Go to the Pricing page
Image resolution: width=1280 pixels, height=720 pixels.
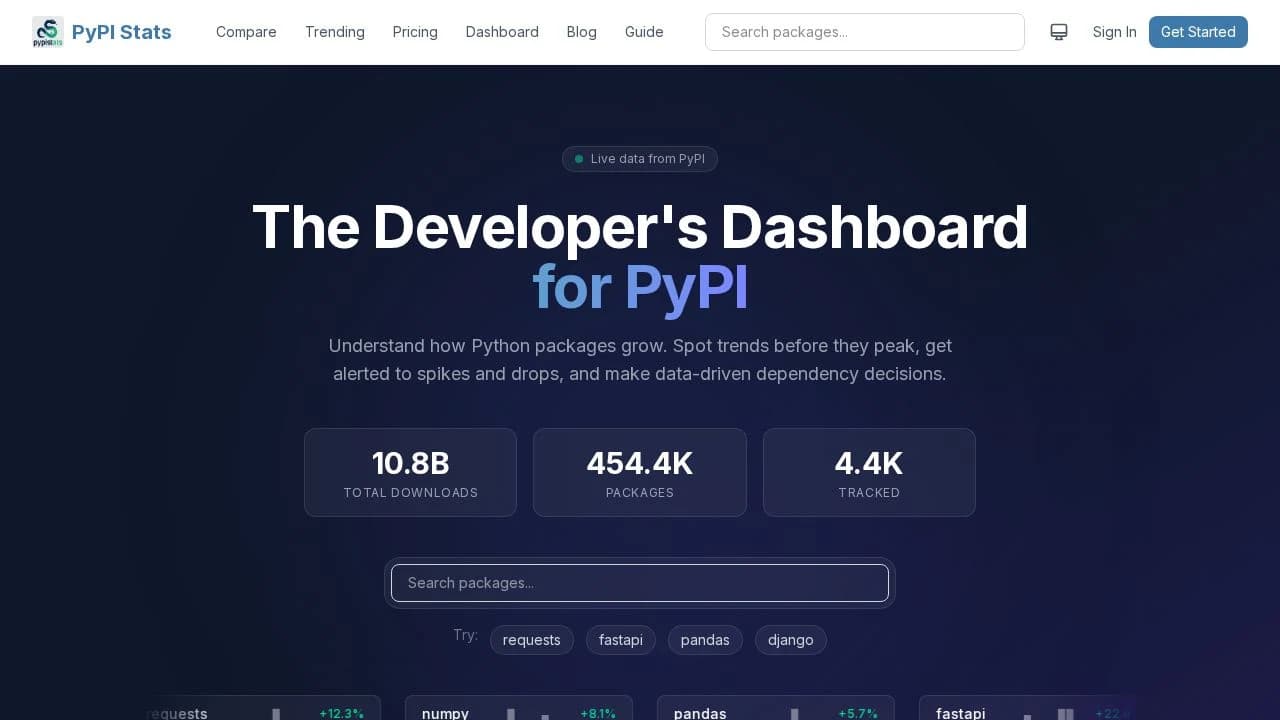pyautogui.click(x=415, y=32)
